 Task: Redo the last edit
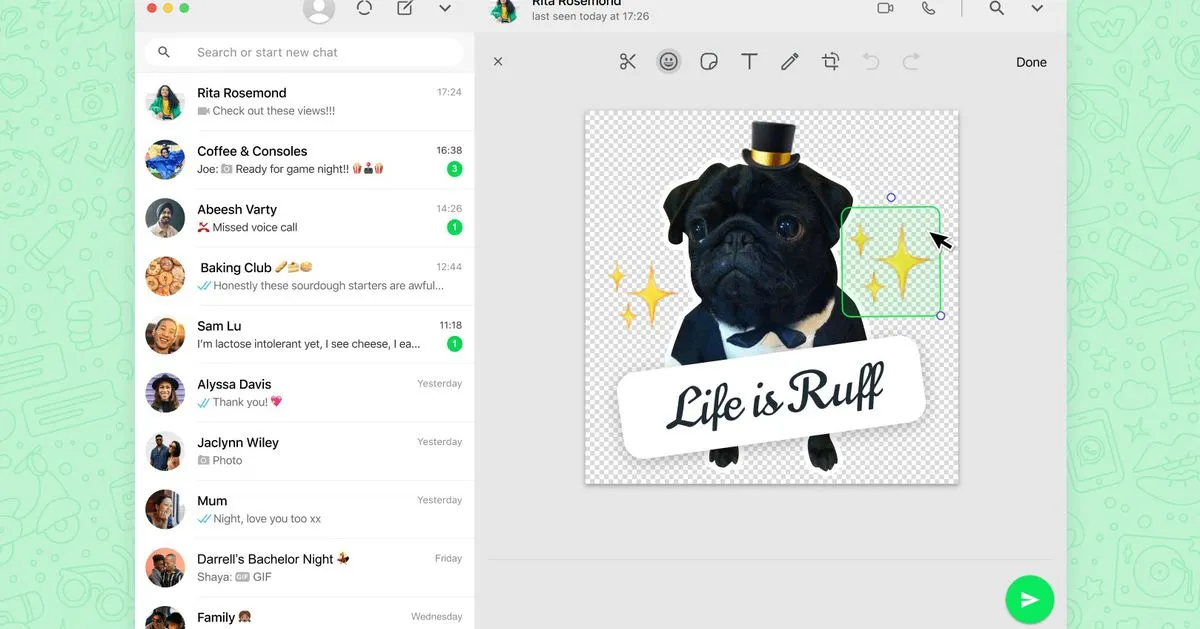pos(911,62)
